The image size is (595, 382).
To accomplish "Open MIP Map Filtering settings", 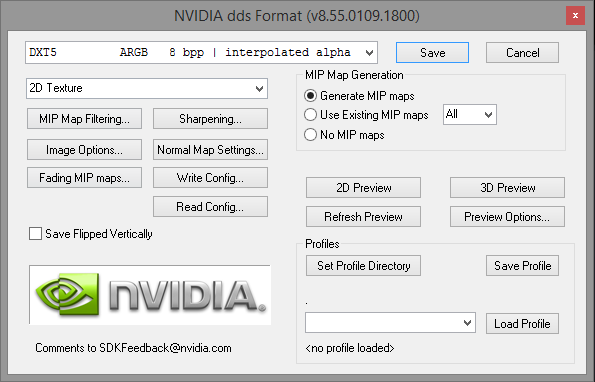I will pyautogui.click(x=84, y=119).
